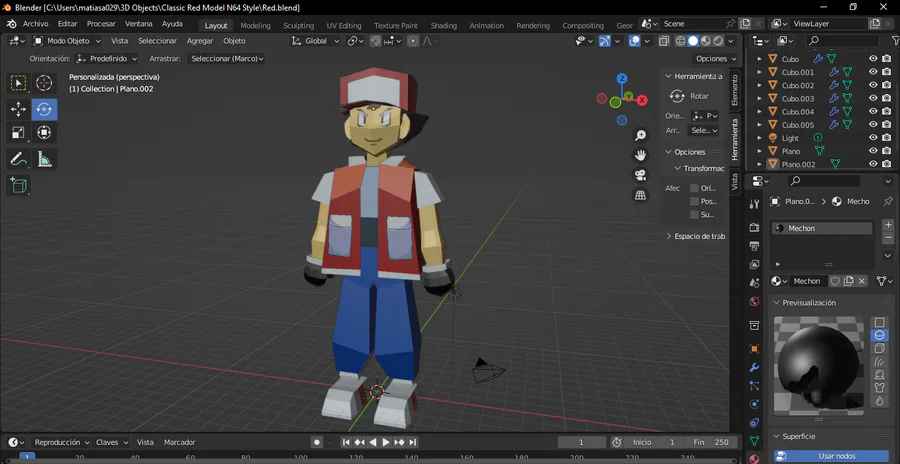Screen dimensions: 900x464
Task: Open the Agregar menu in viewport
Action: tap(200, 41)
